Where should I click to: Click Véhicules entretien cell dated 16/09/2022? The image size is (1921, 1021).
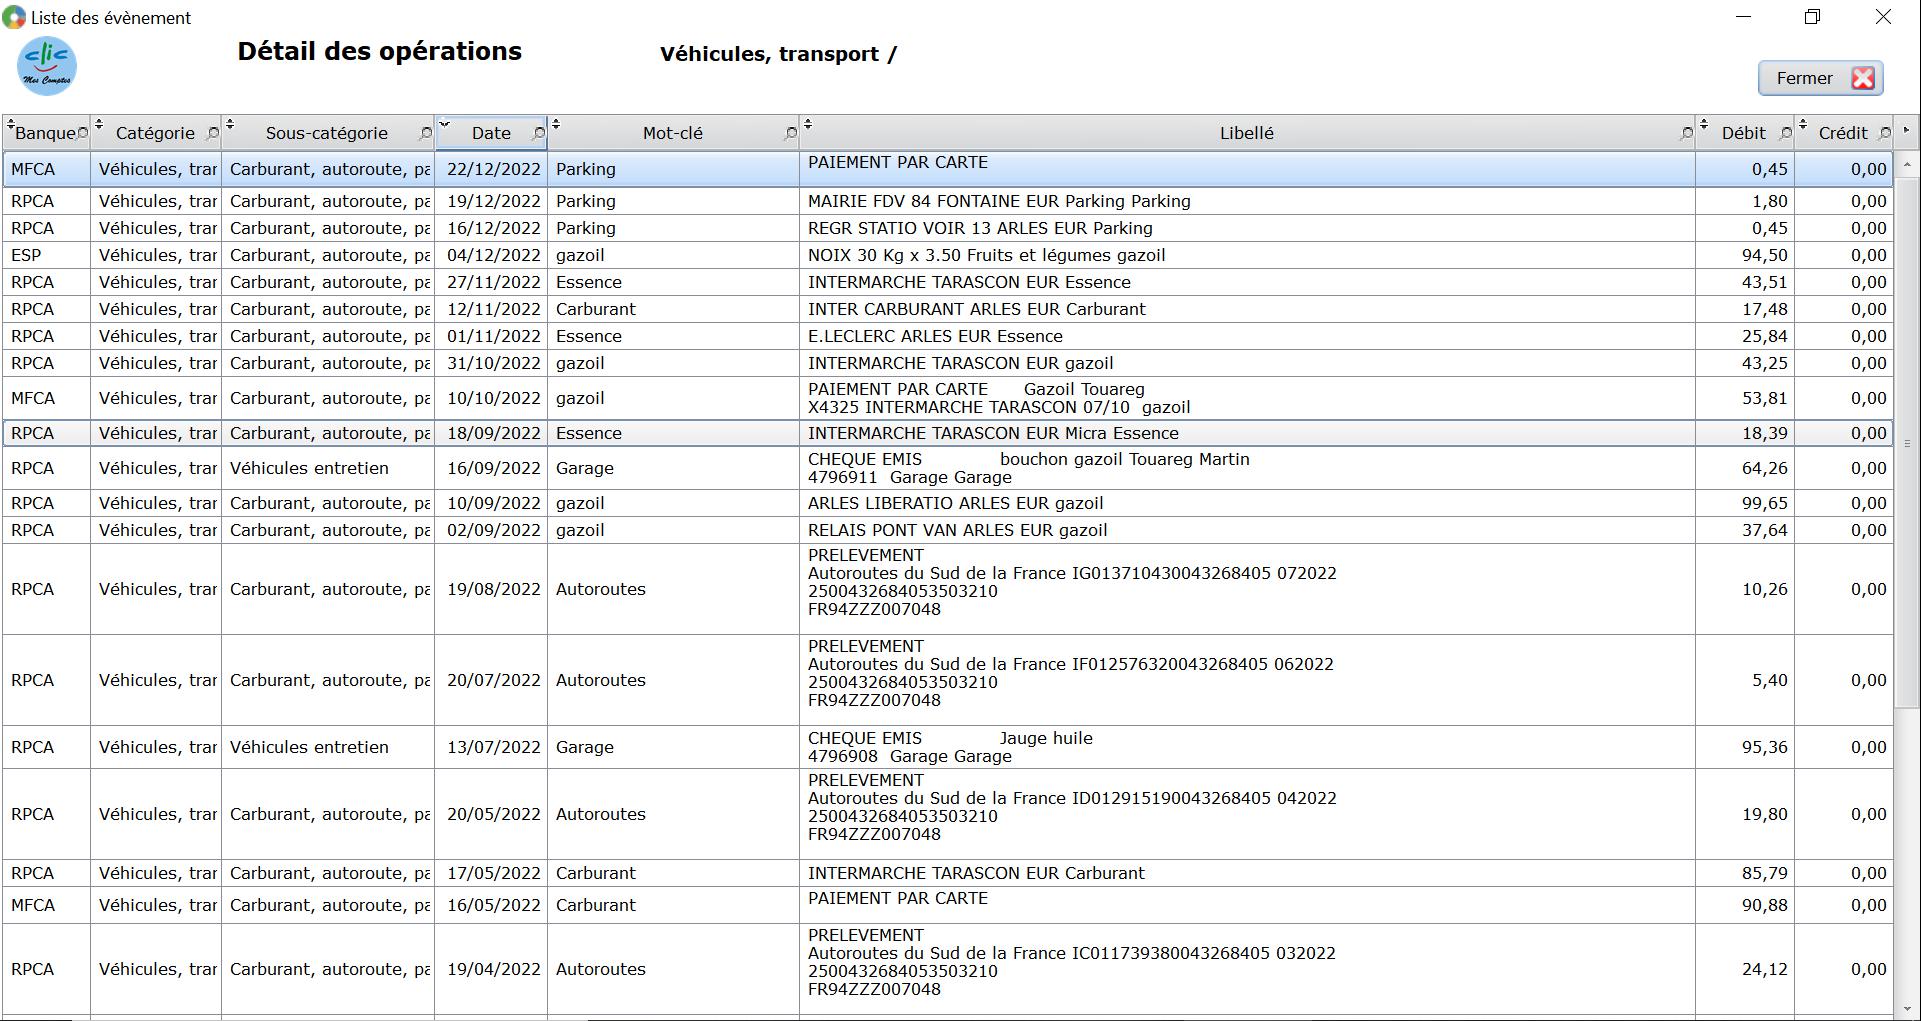[328, 468]
